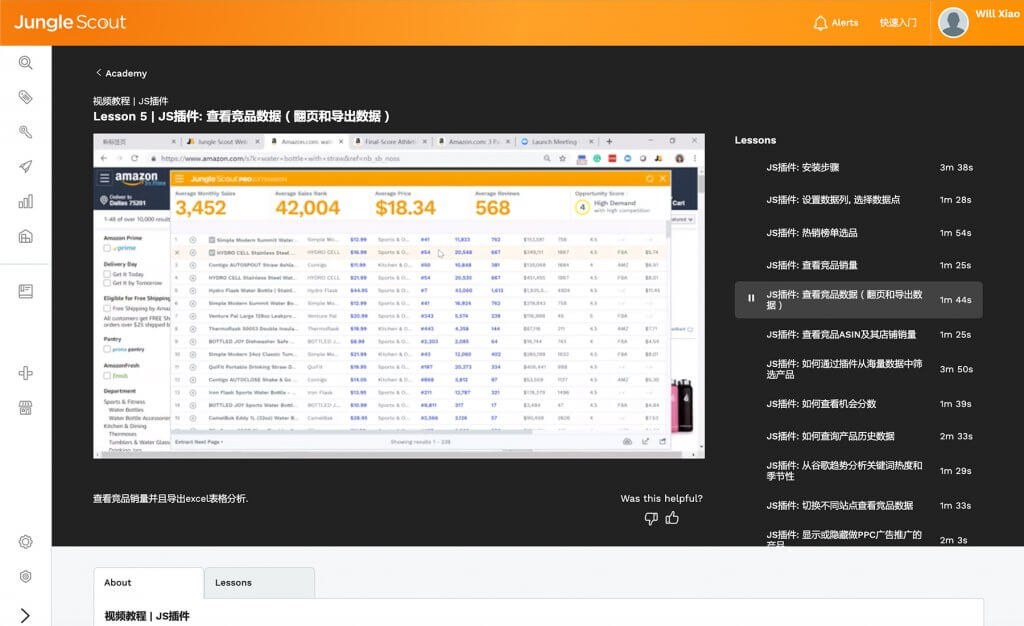Switch to the About tab
Image resolution: width=1024 pixels, height=626 pixels.
pos(149,583)
